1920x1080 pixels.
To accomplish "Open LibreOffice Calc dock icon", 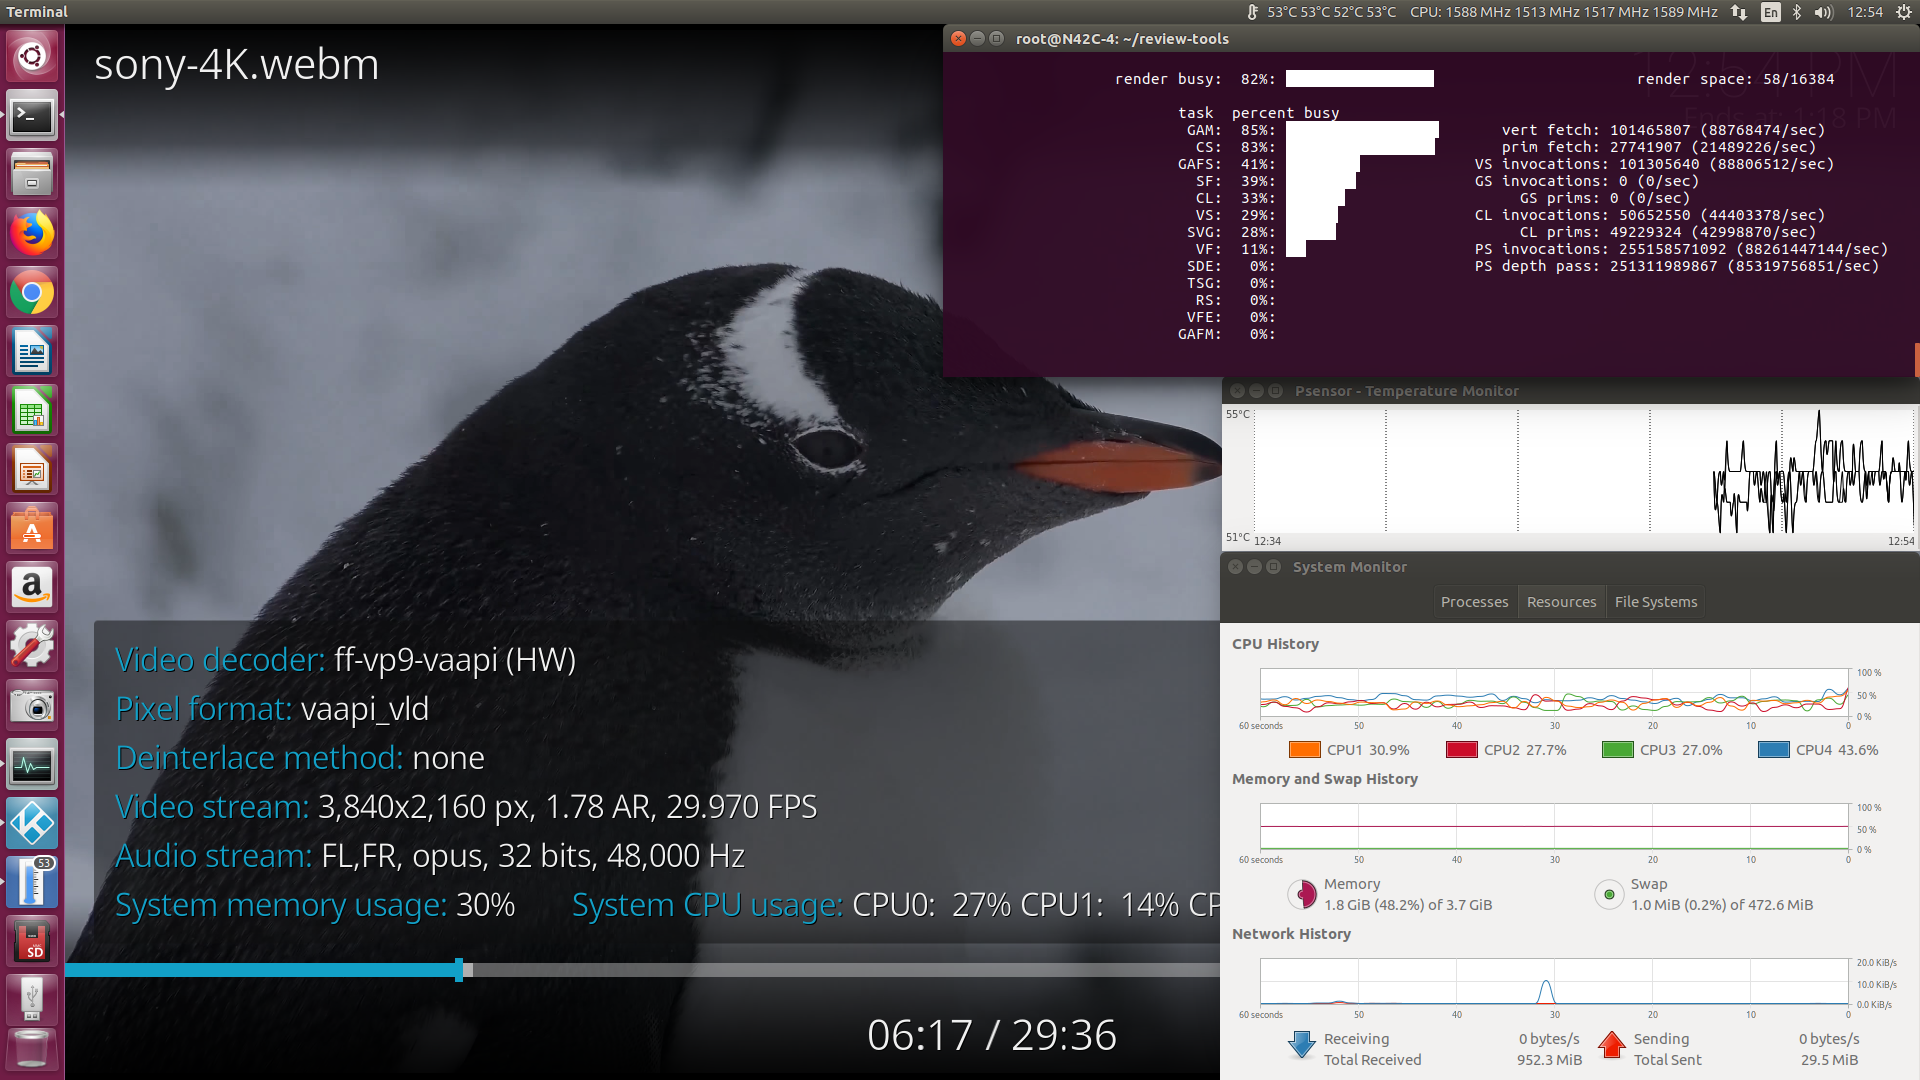I will tap(32, 411).
